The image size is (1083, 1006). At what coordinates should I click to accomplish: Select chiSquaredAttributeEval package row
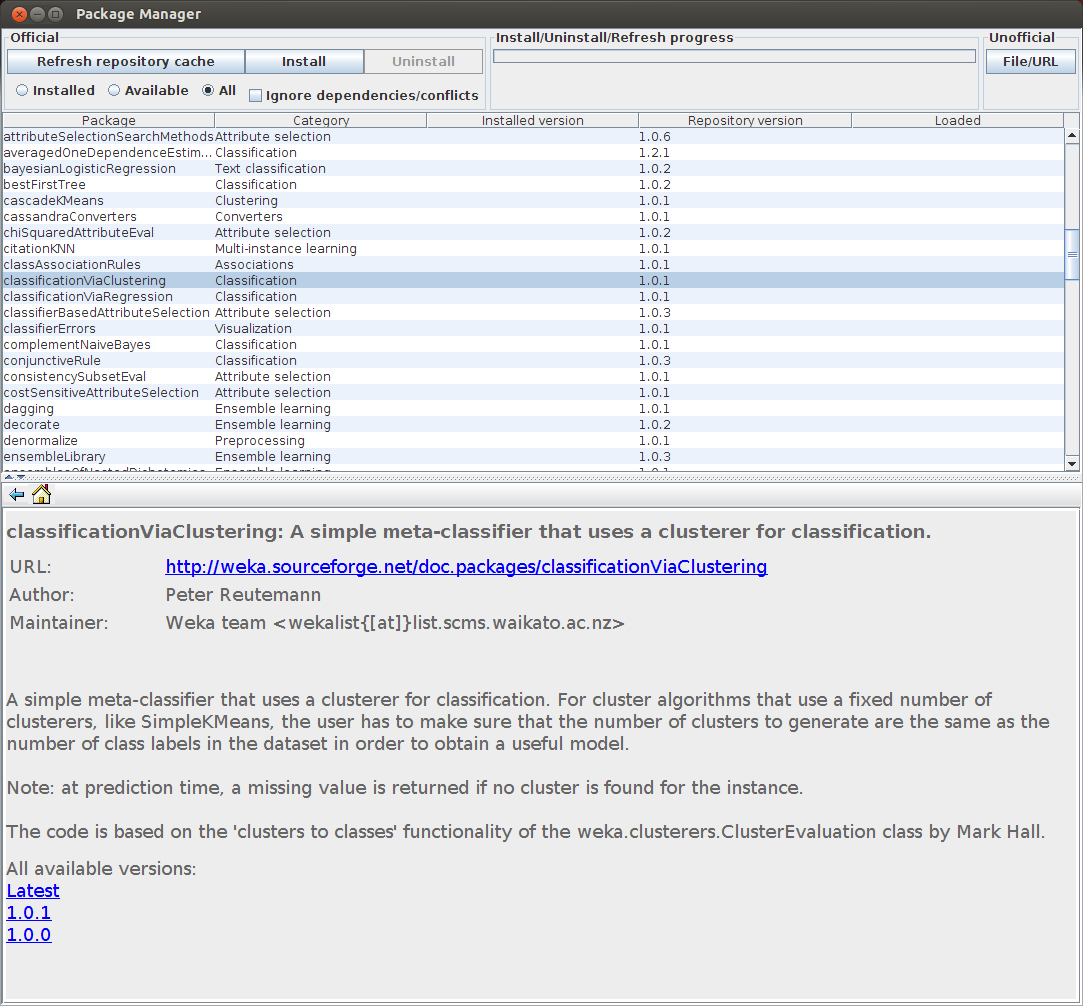pyautogui.click(x=533, y=233)
